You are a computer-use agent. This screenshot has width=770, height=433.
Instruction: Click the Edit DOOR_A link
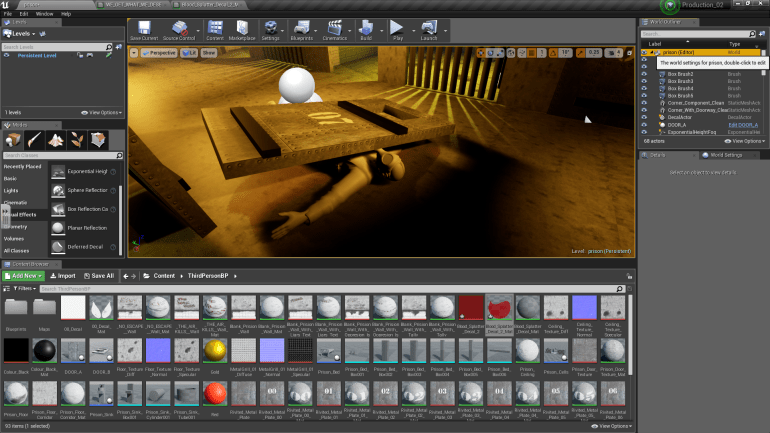click(x=743, y=125)
